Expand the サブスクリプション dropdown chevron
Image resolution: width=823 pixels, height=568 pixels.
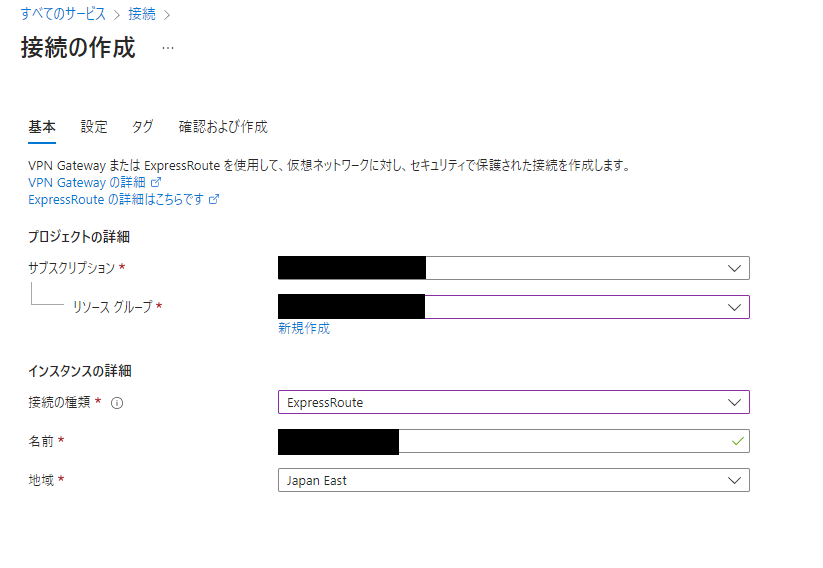(x=734, y=268)
